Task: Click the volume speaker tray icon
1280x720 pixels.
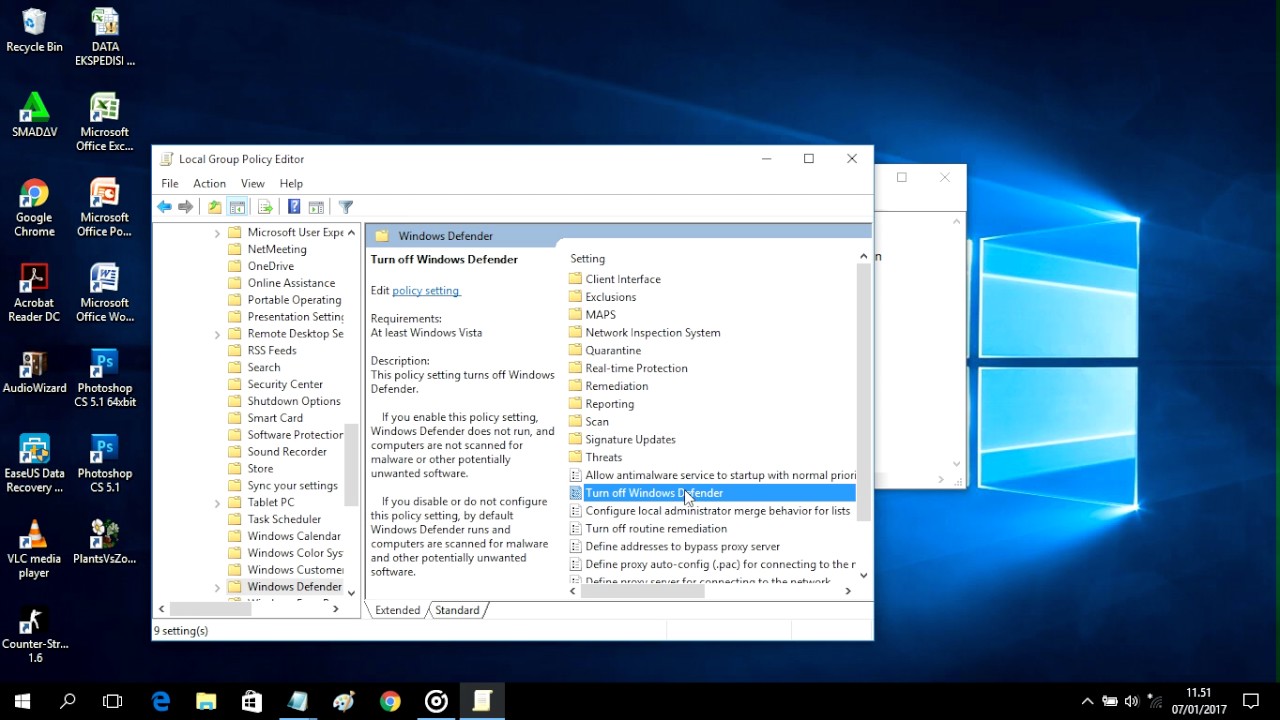Action: 1131,701
